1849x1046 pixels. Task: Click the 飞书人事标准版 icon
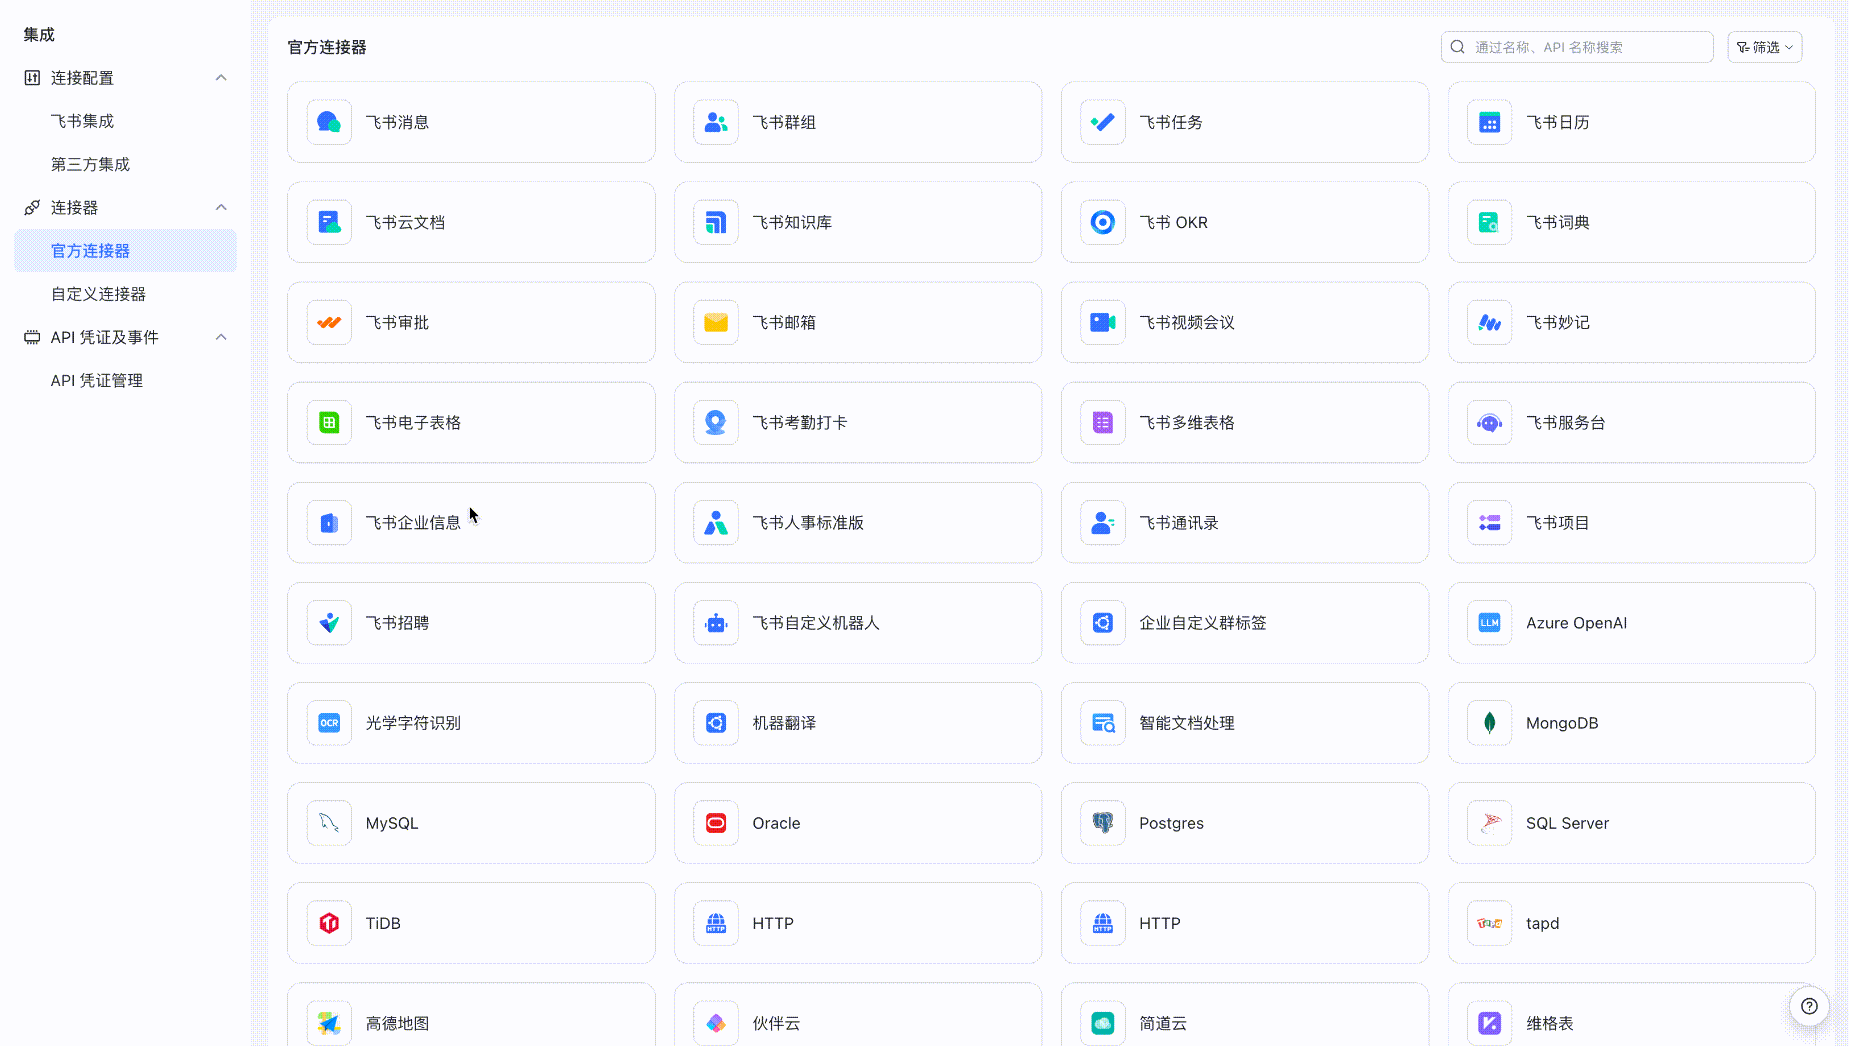[716, 522]
